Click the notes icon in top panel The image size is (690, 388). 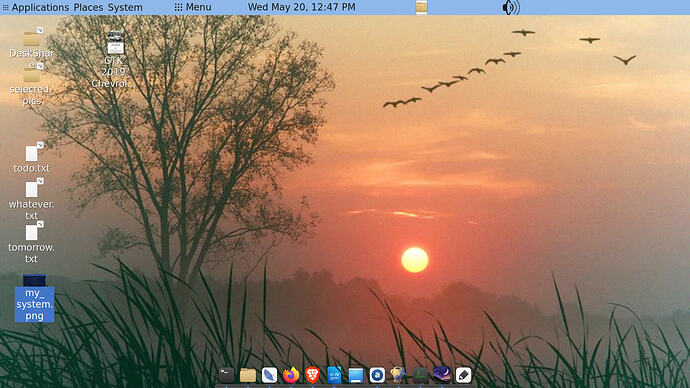pos(421,7)
